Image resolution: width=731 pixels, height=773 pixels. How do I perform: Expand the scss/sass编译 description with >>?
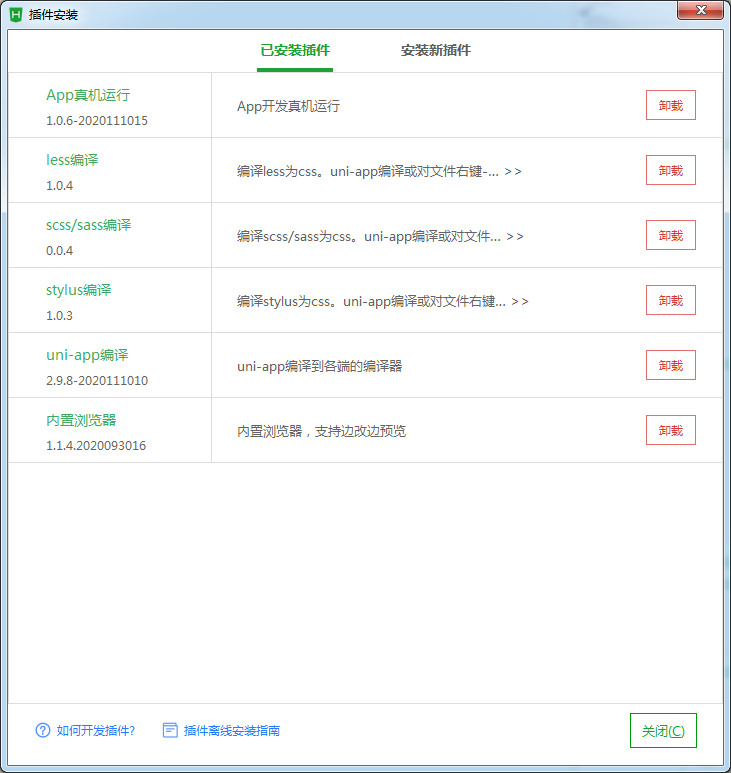click(515, 236)
